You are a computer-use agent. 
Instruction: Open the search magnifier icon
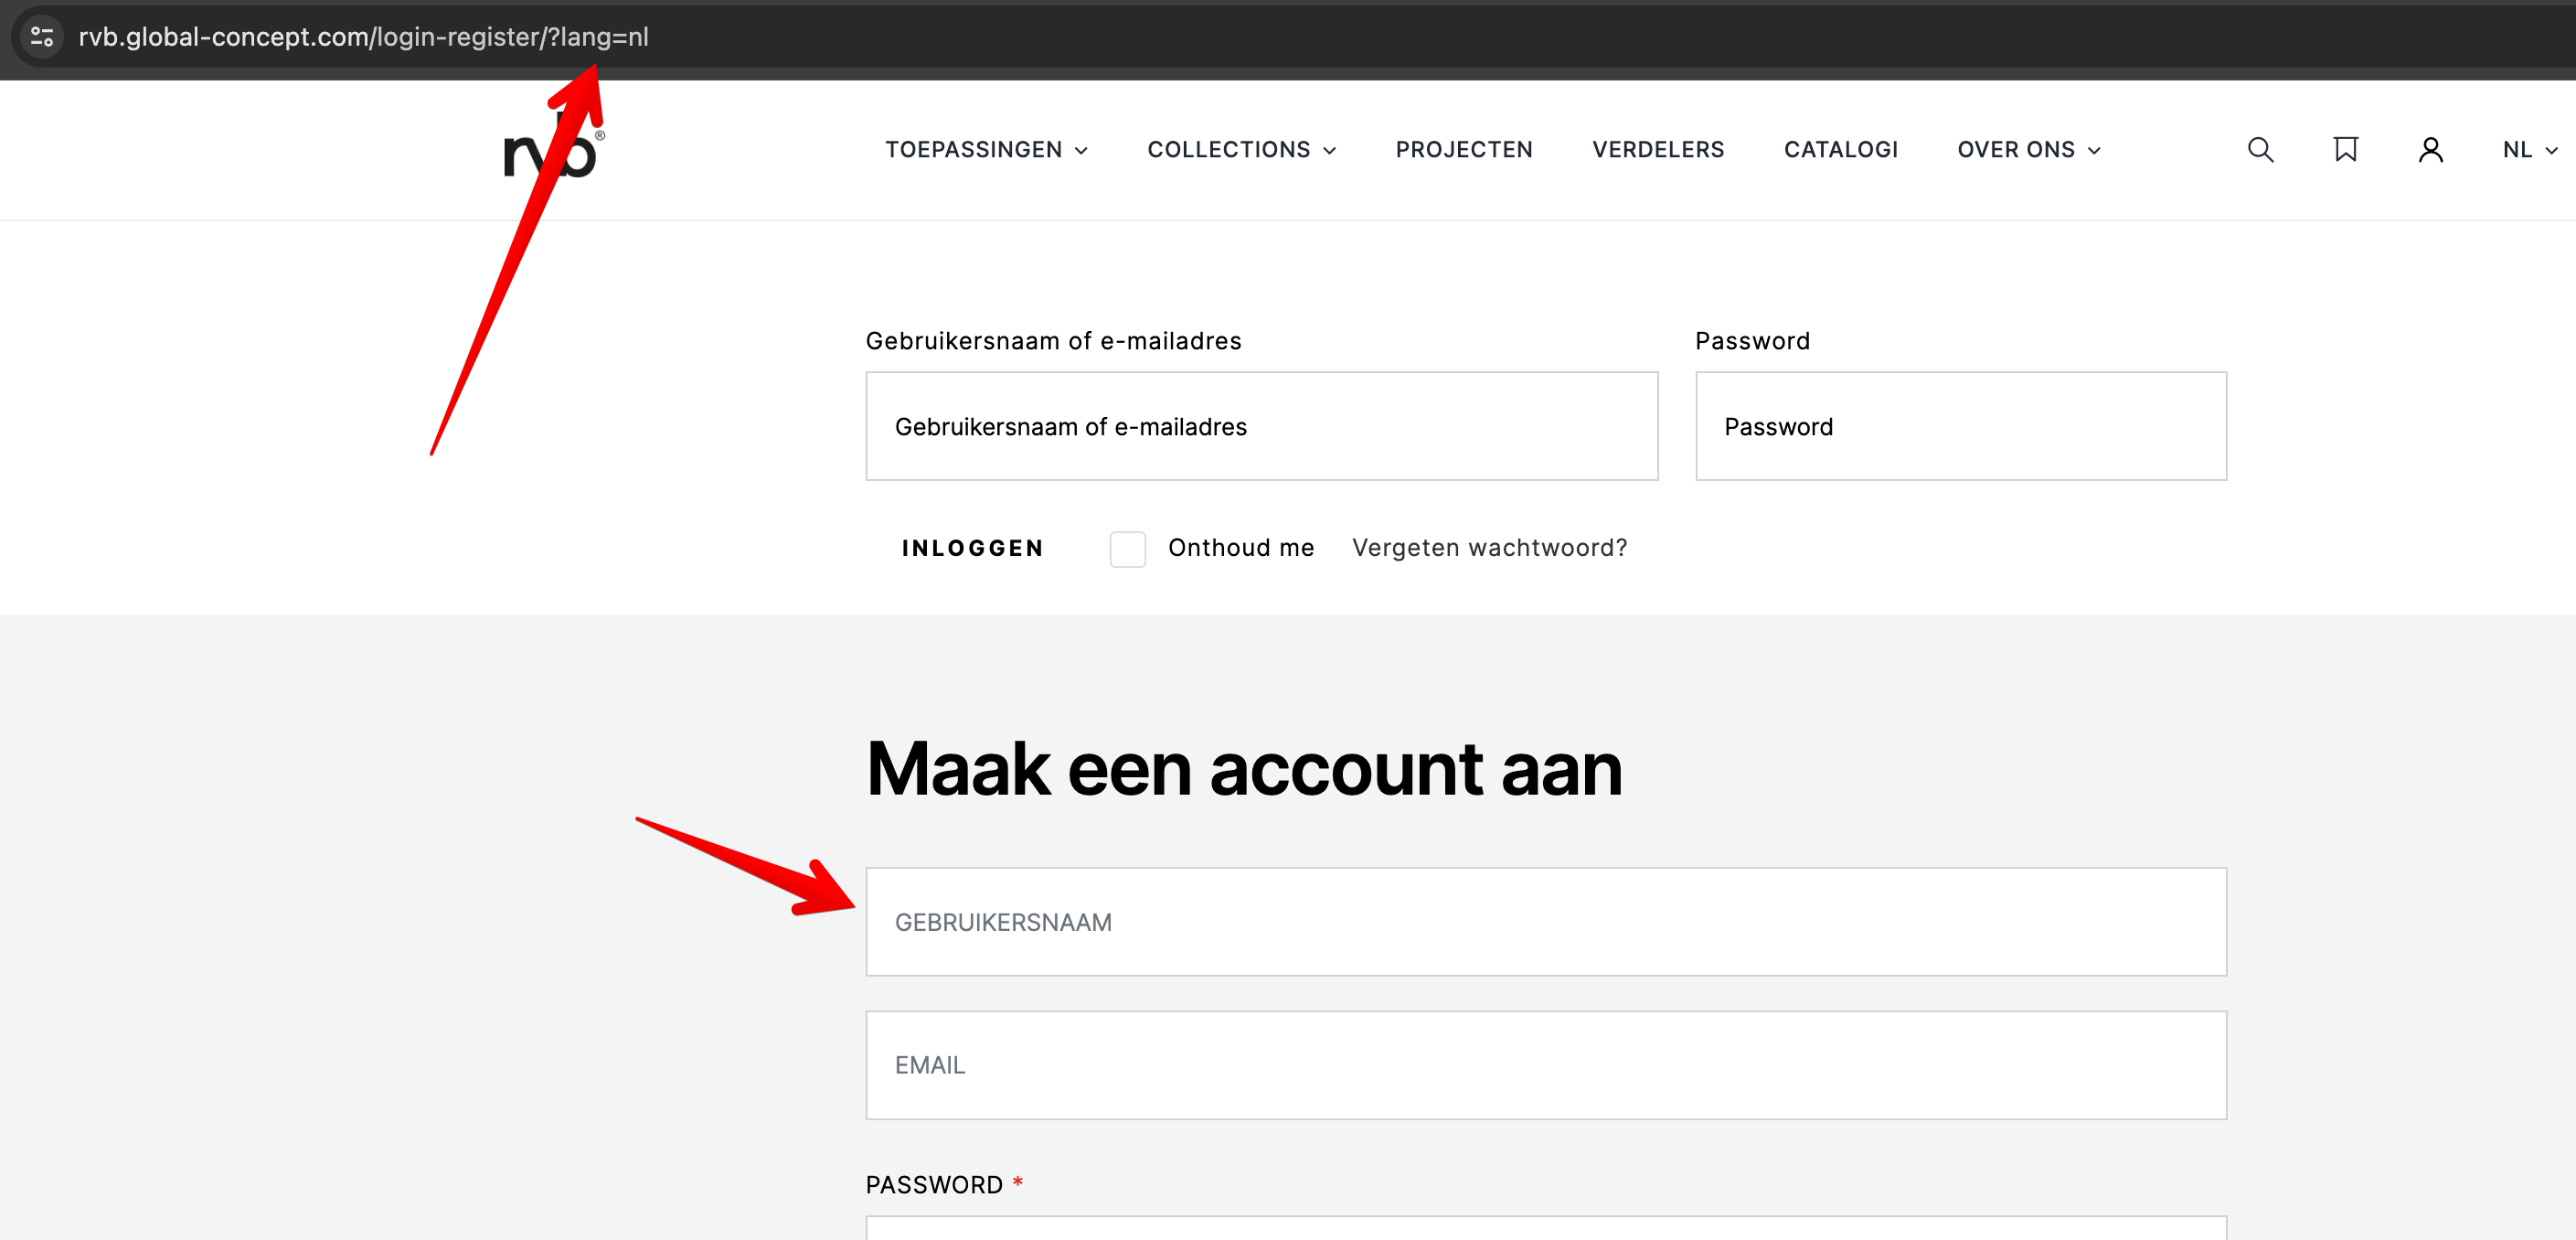[2260, 150]
